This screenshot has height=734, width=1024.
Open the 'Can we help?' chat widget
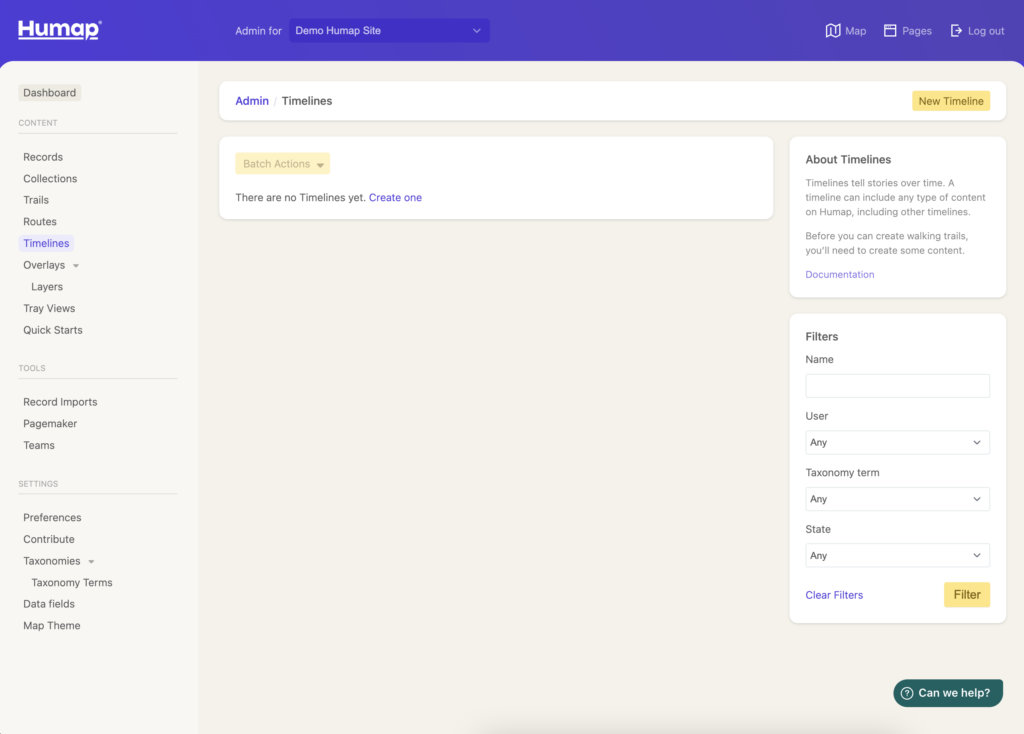click(947, 693)
